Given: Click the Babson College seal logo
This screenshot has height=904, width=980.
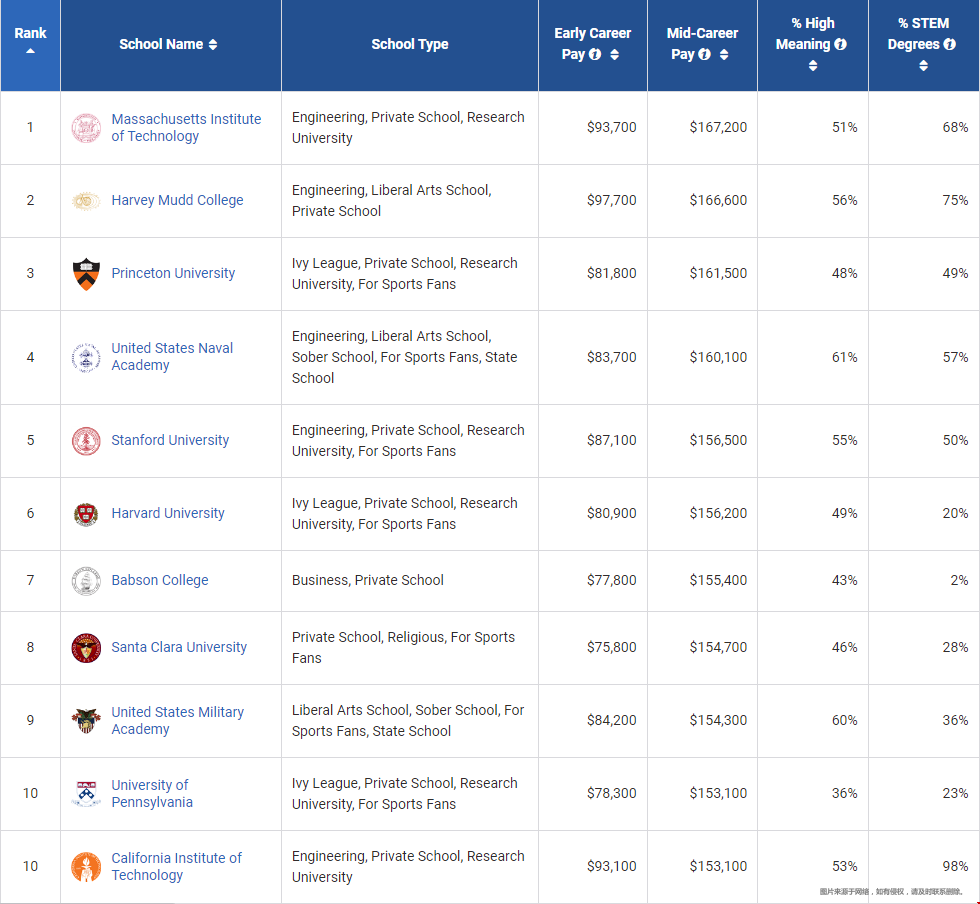Looking at the screenshot, I should 86,581.
